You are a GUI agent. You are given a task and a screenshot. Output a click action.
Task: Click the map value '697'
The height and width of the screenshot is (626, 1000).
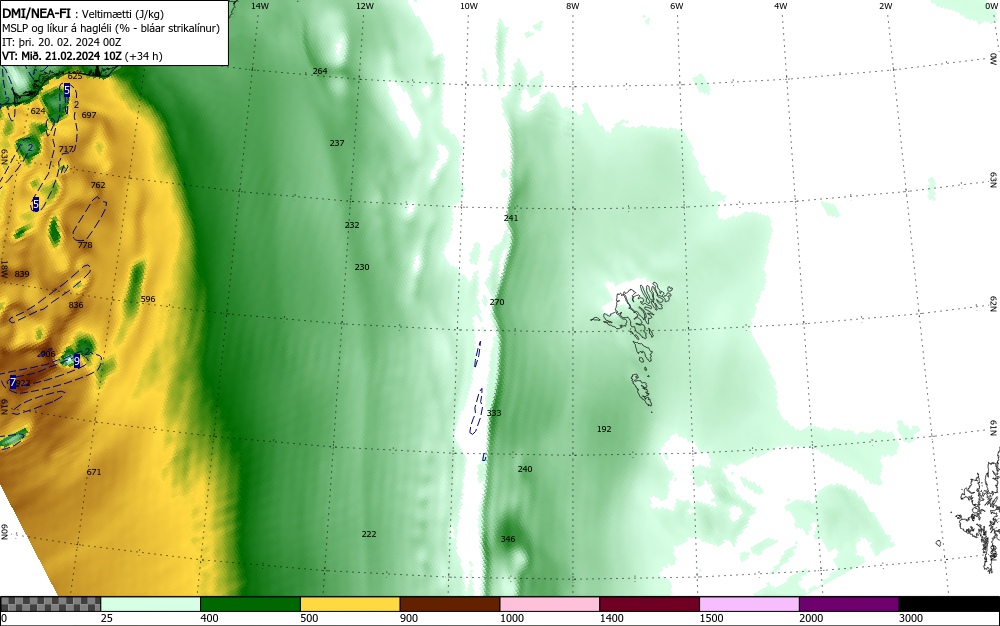click(89, 115)
